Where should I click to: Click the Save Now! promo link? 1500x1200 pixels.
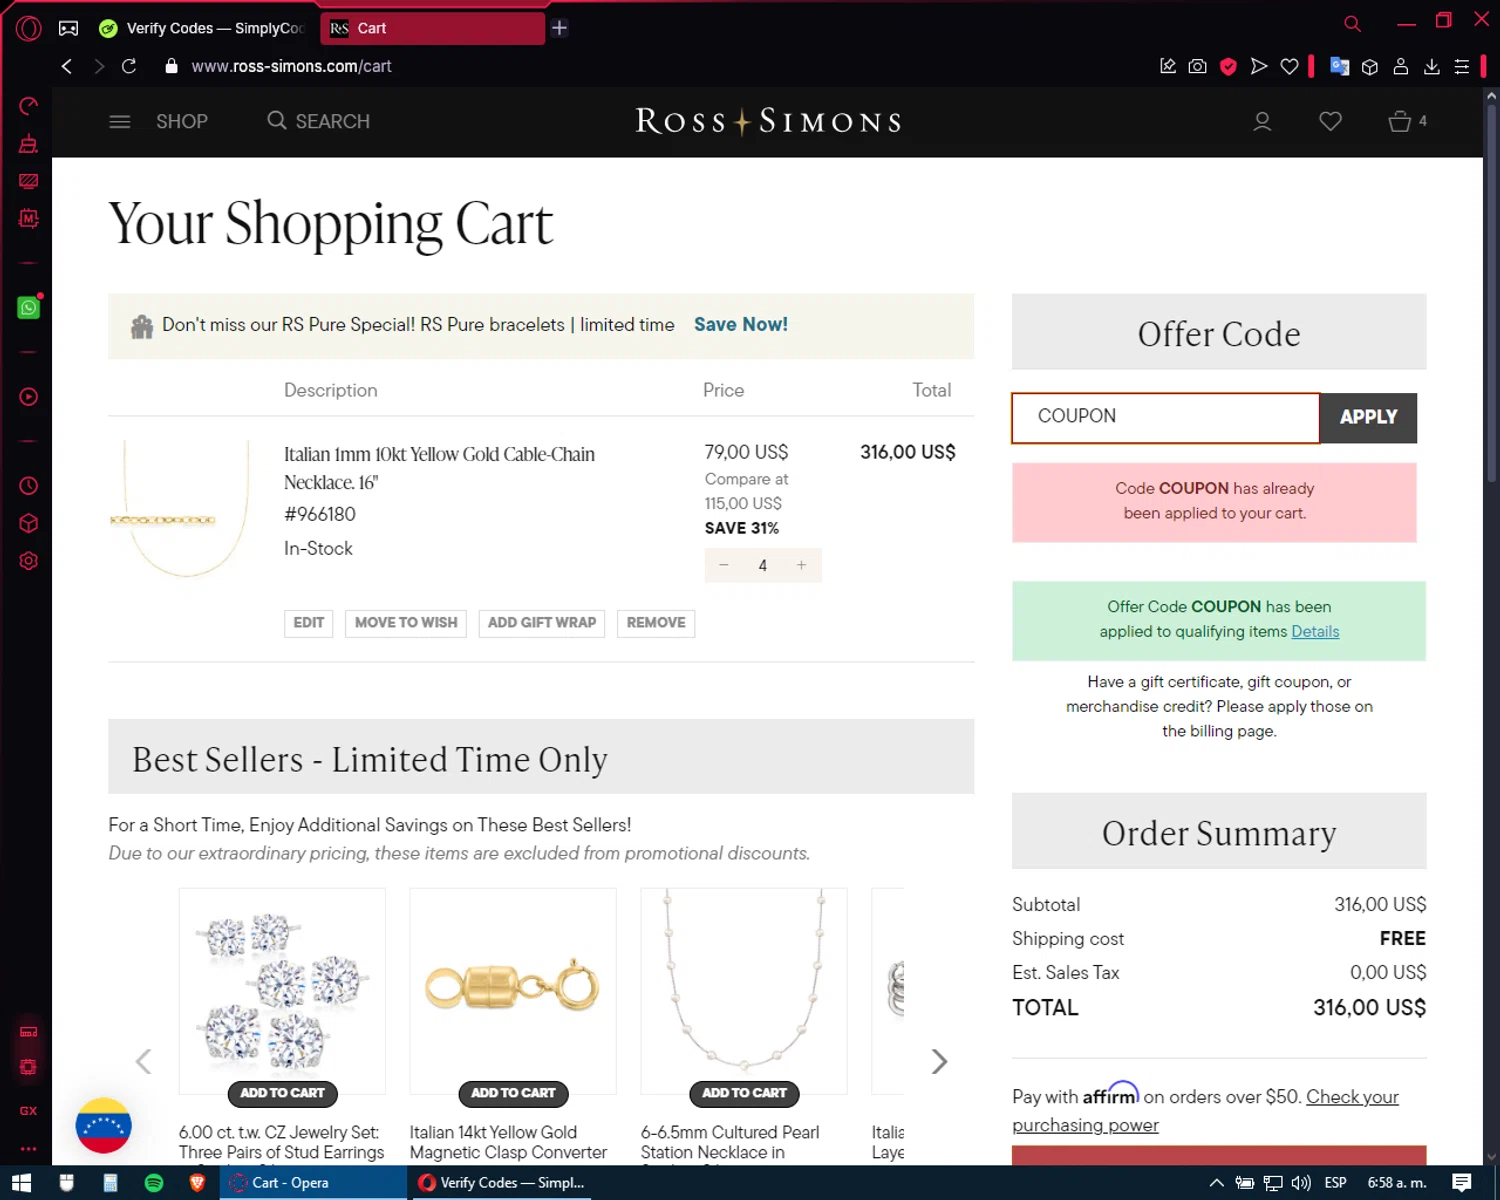[741, 324]
